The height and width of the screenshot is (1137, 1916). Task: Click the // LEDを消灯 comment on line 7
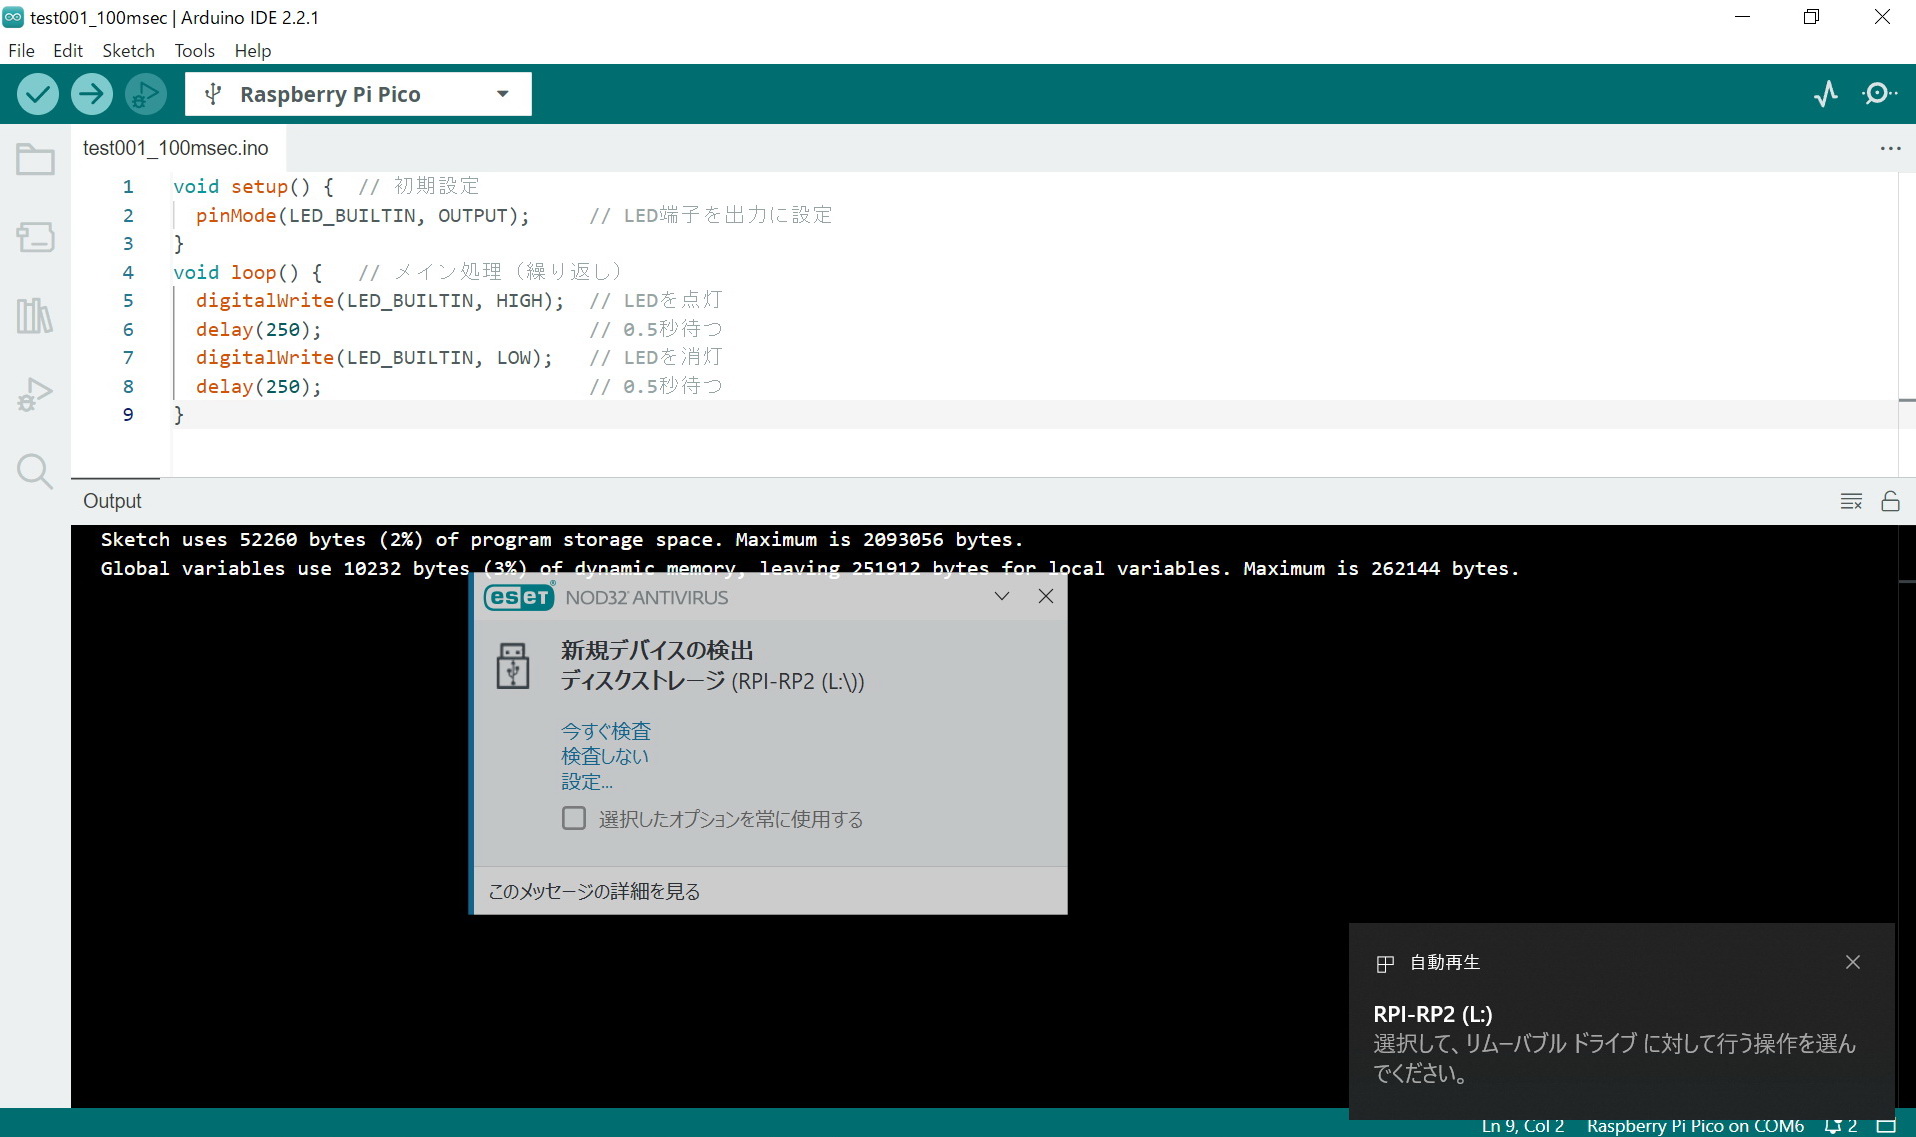click(x=656, y=357)
